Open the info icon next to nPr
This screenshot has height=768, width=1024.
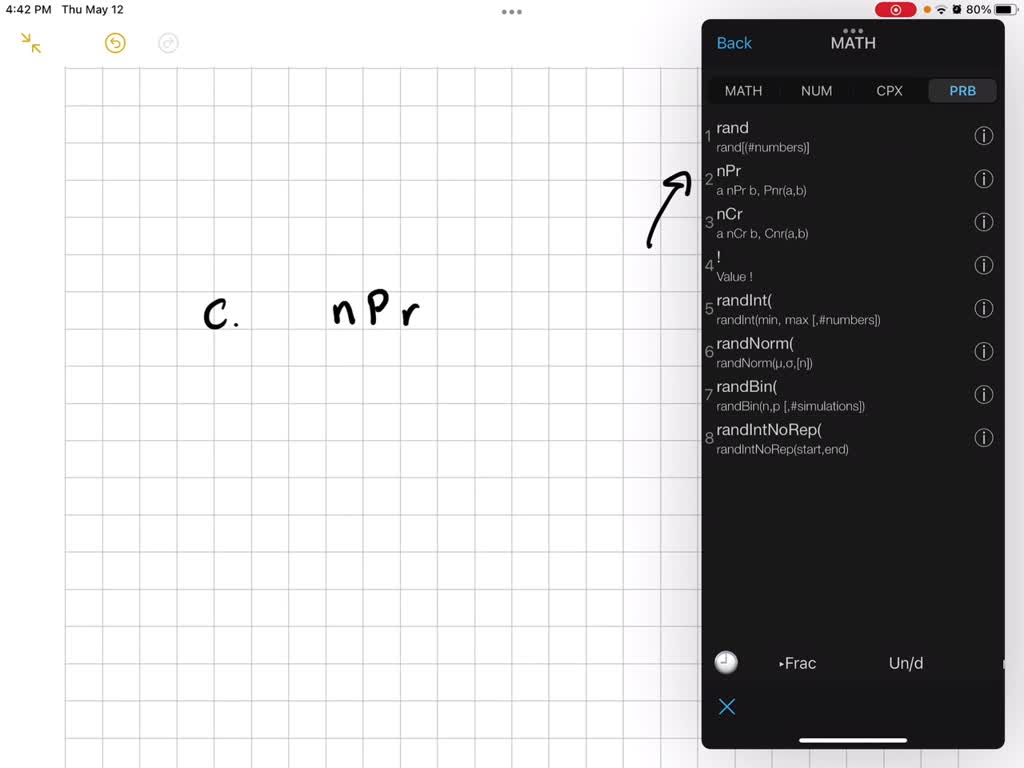click(x=983, y=179)
